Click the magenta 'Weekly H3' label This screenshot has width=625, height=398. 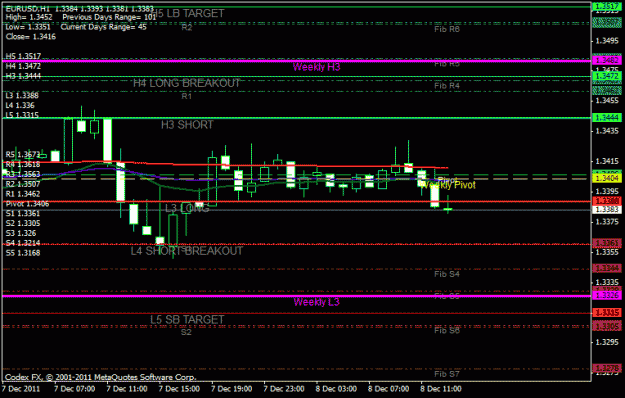(x=316, y=67)
